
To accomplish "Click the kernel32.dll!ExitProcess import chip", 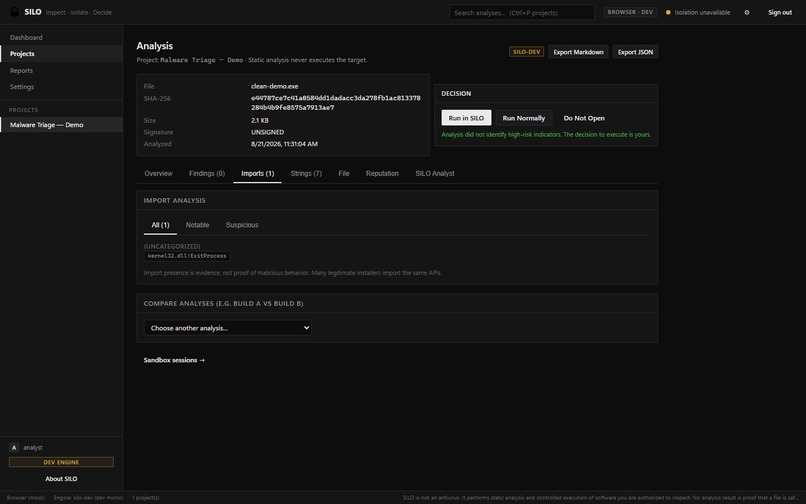I will [x=187, y=256].
